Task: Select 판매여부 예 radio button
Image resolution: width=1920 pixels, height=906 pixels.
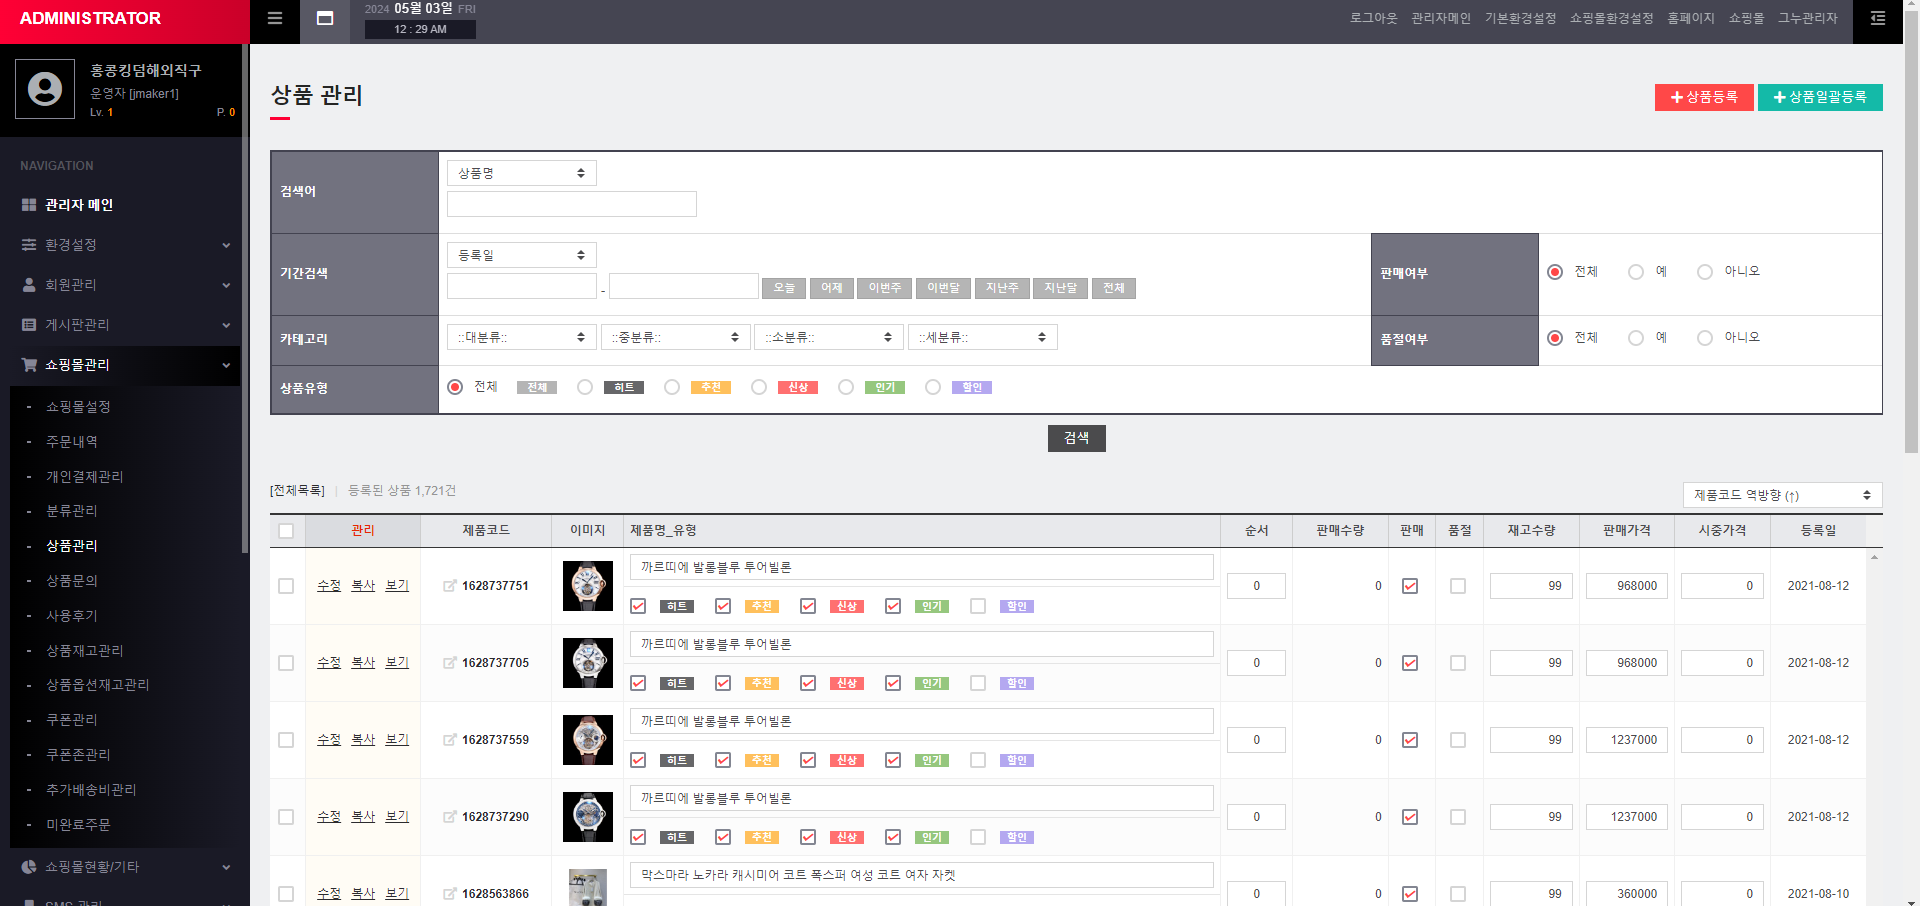Action: coord(1636,272)
